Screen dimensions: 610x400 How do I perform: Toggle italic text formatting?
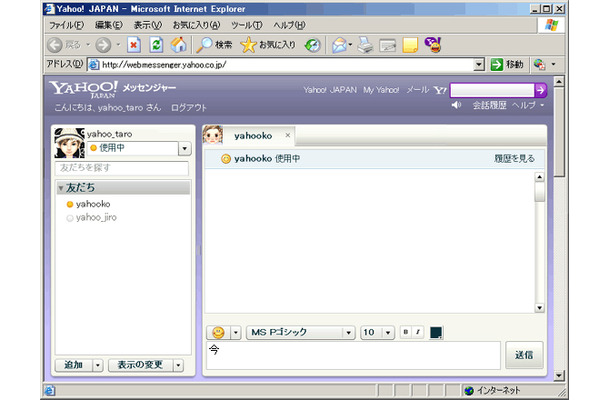418,332
